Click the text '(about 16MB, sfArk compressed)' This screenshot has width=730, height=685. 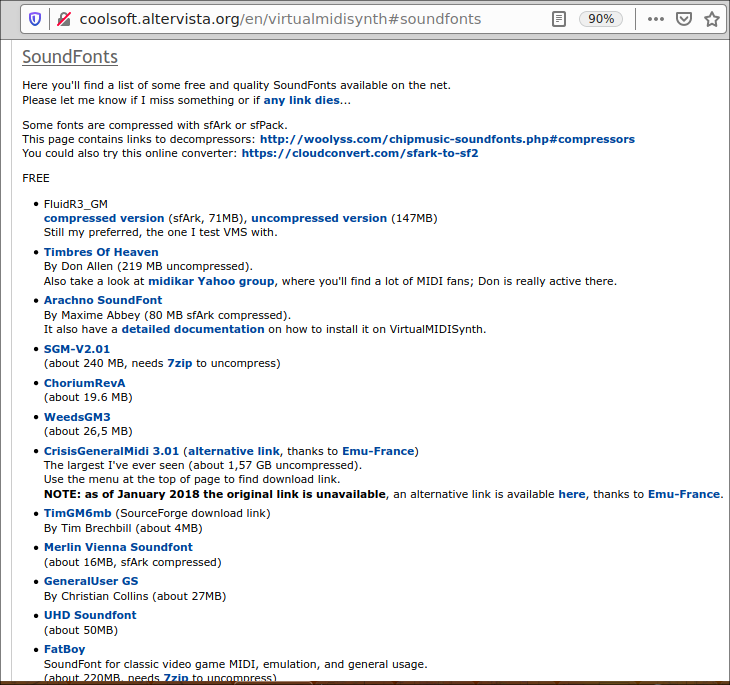(x=133, y=562)
